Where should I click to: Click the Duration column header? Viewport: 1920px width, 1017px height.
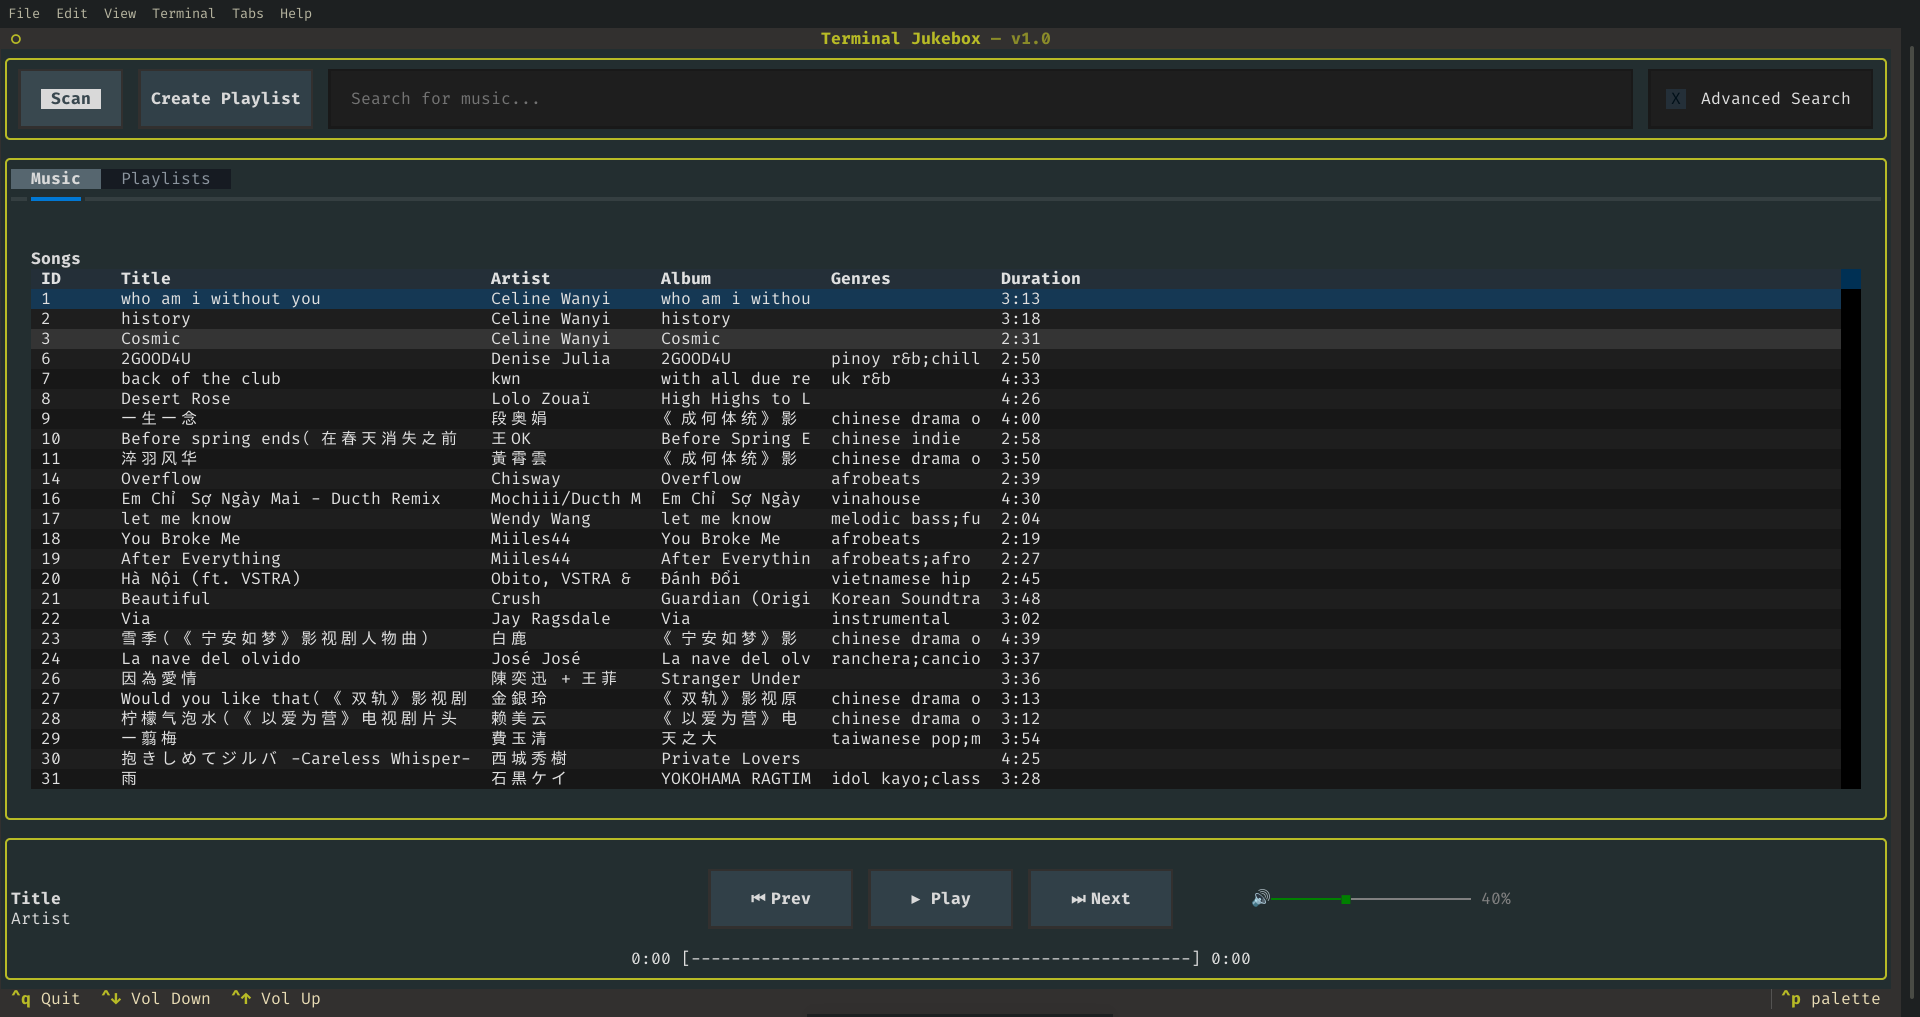coord(1040,278)
